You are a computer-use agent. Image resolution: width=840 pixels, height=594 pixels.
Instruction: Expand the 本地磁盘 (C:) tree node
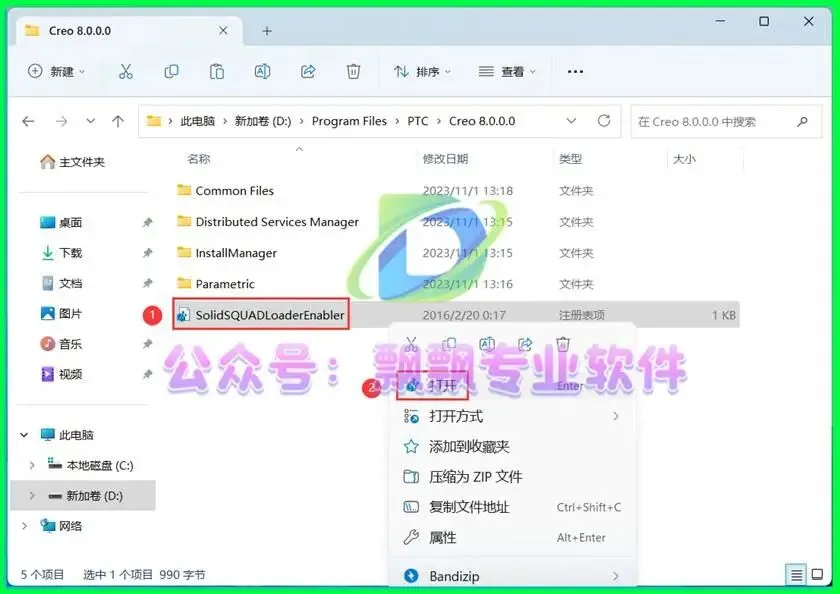(x=32, y=465)
